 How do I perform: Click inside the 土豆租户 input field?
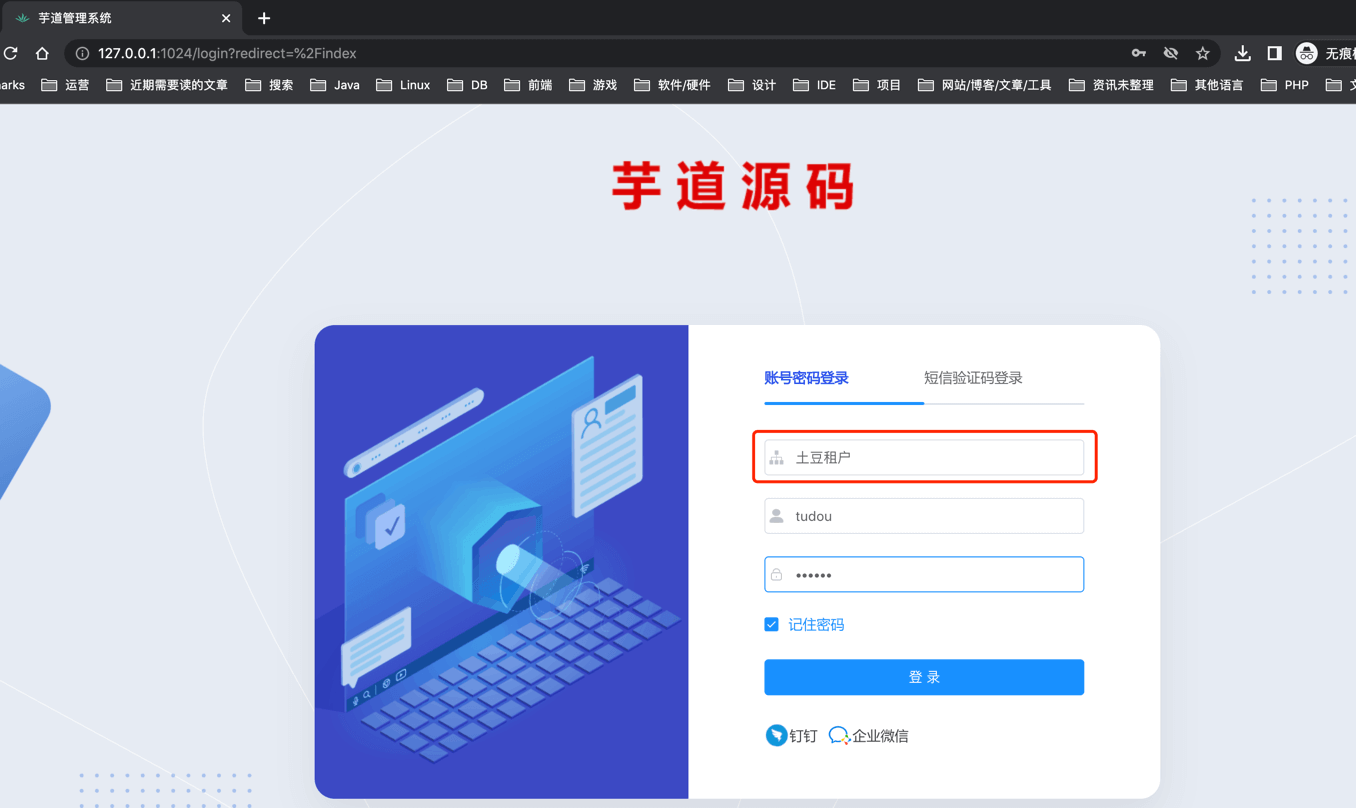[930, 457]
